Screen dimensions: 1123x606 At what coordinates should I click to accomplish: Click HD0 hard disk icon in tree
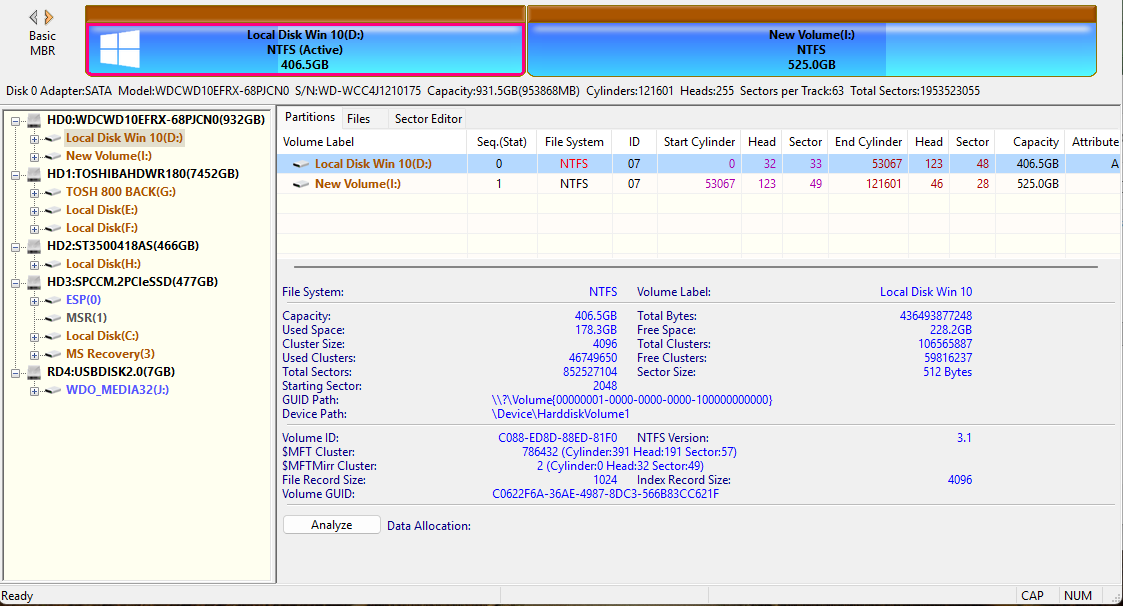(x=34, y=120)
